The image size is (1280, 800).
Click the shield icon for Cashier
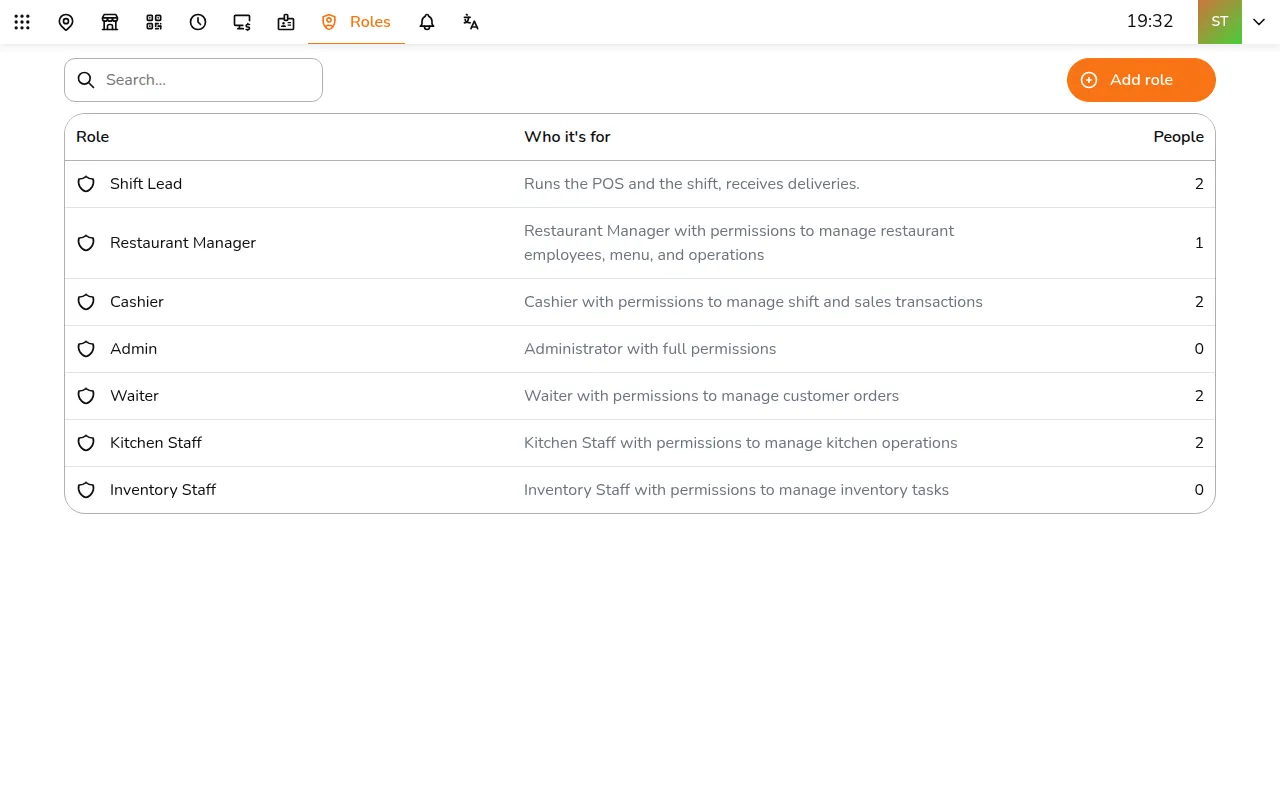(86, 302)
